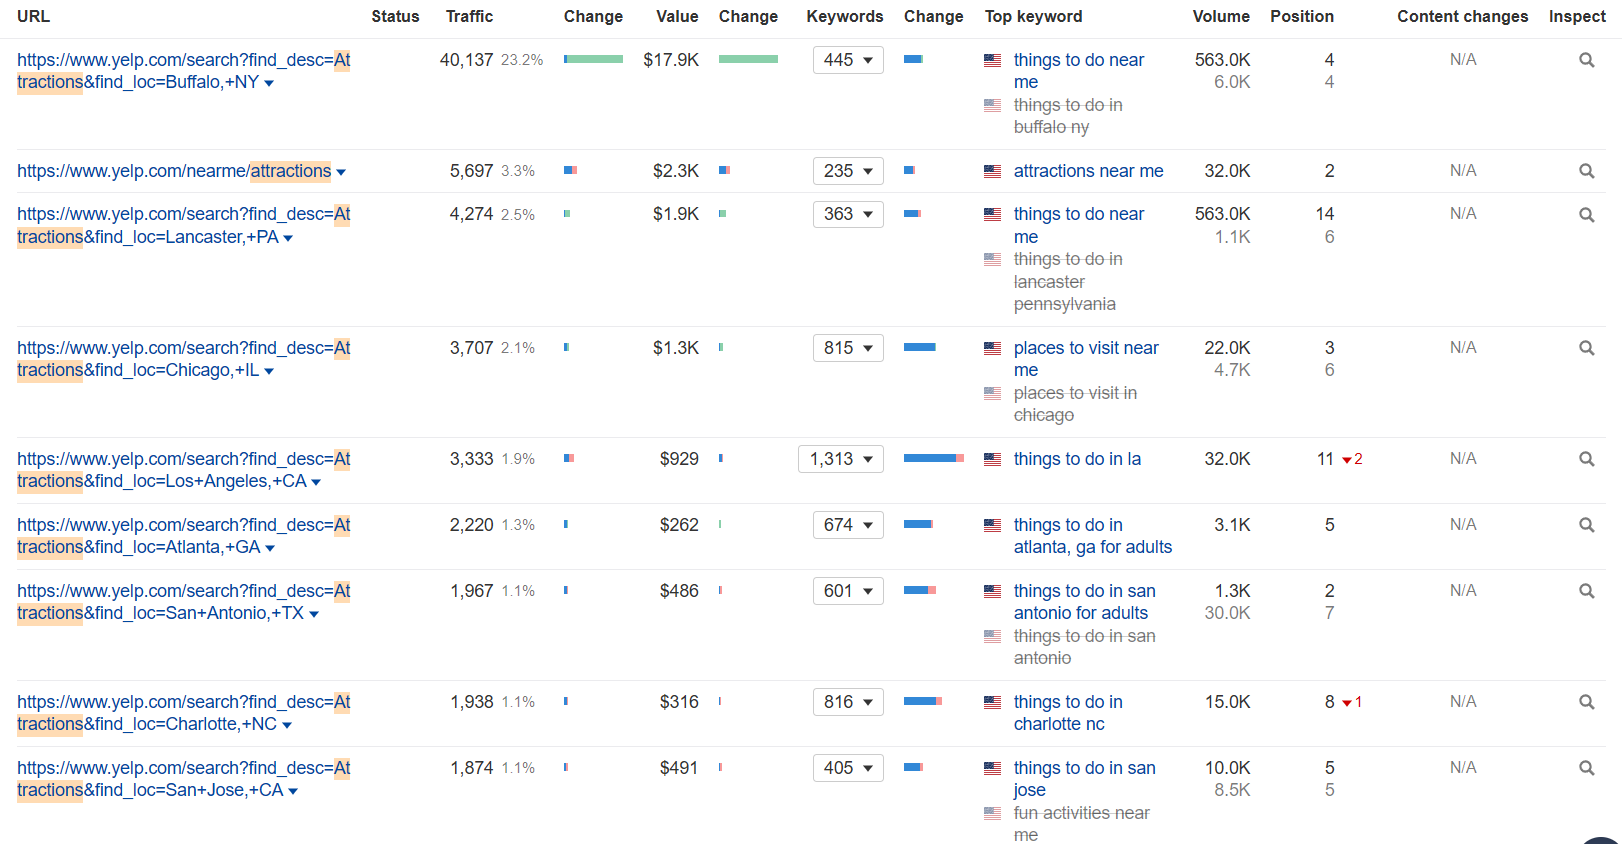Expand URL menu arrow for Lancaster, PA
The width and height of the screenshot is (1622, 844).
pyautogui.click(x=288, y=238)
